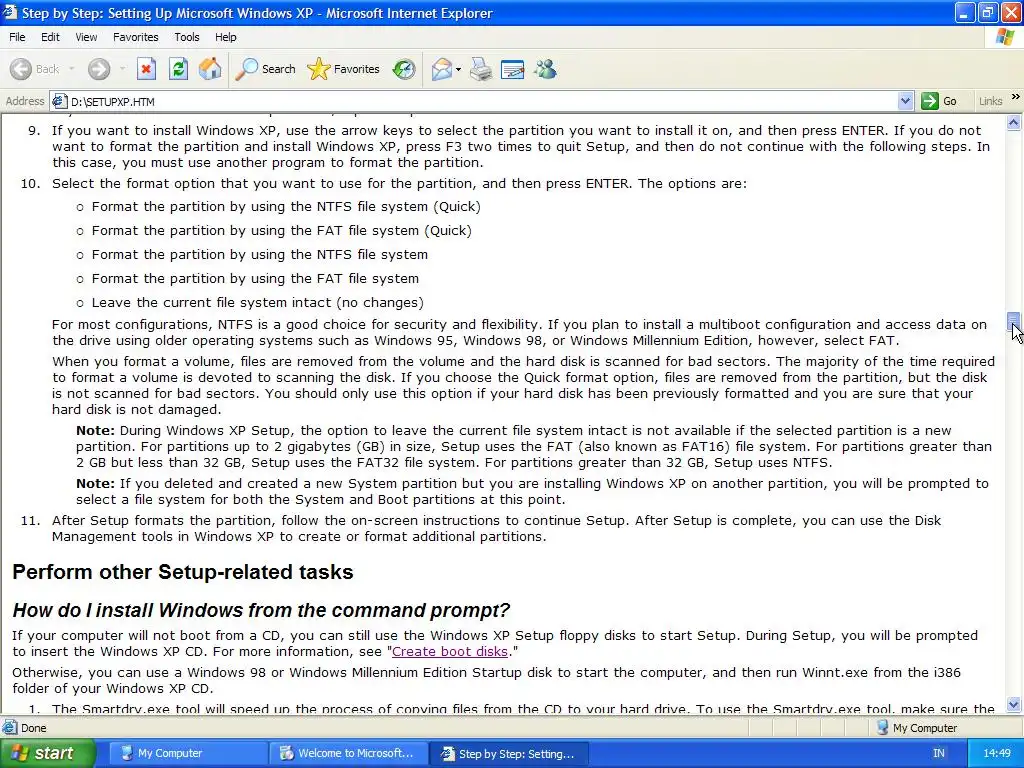The height and width of the screenshot is (768, 1024).
Task: Open History clock icon
Action: [404, 69]
